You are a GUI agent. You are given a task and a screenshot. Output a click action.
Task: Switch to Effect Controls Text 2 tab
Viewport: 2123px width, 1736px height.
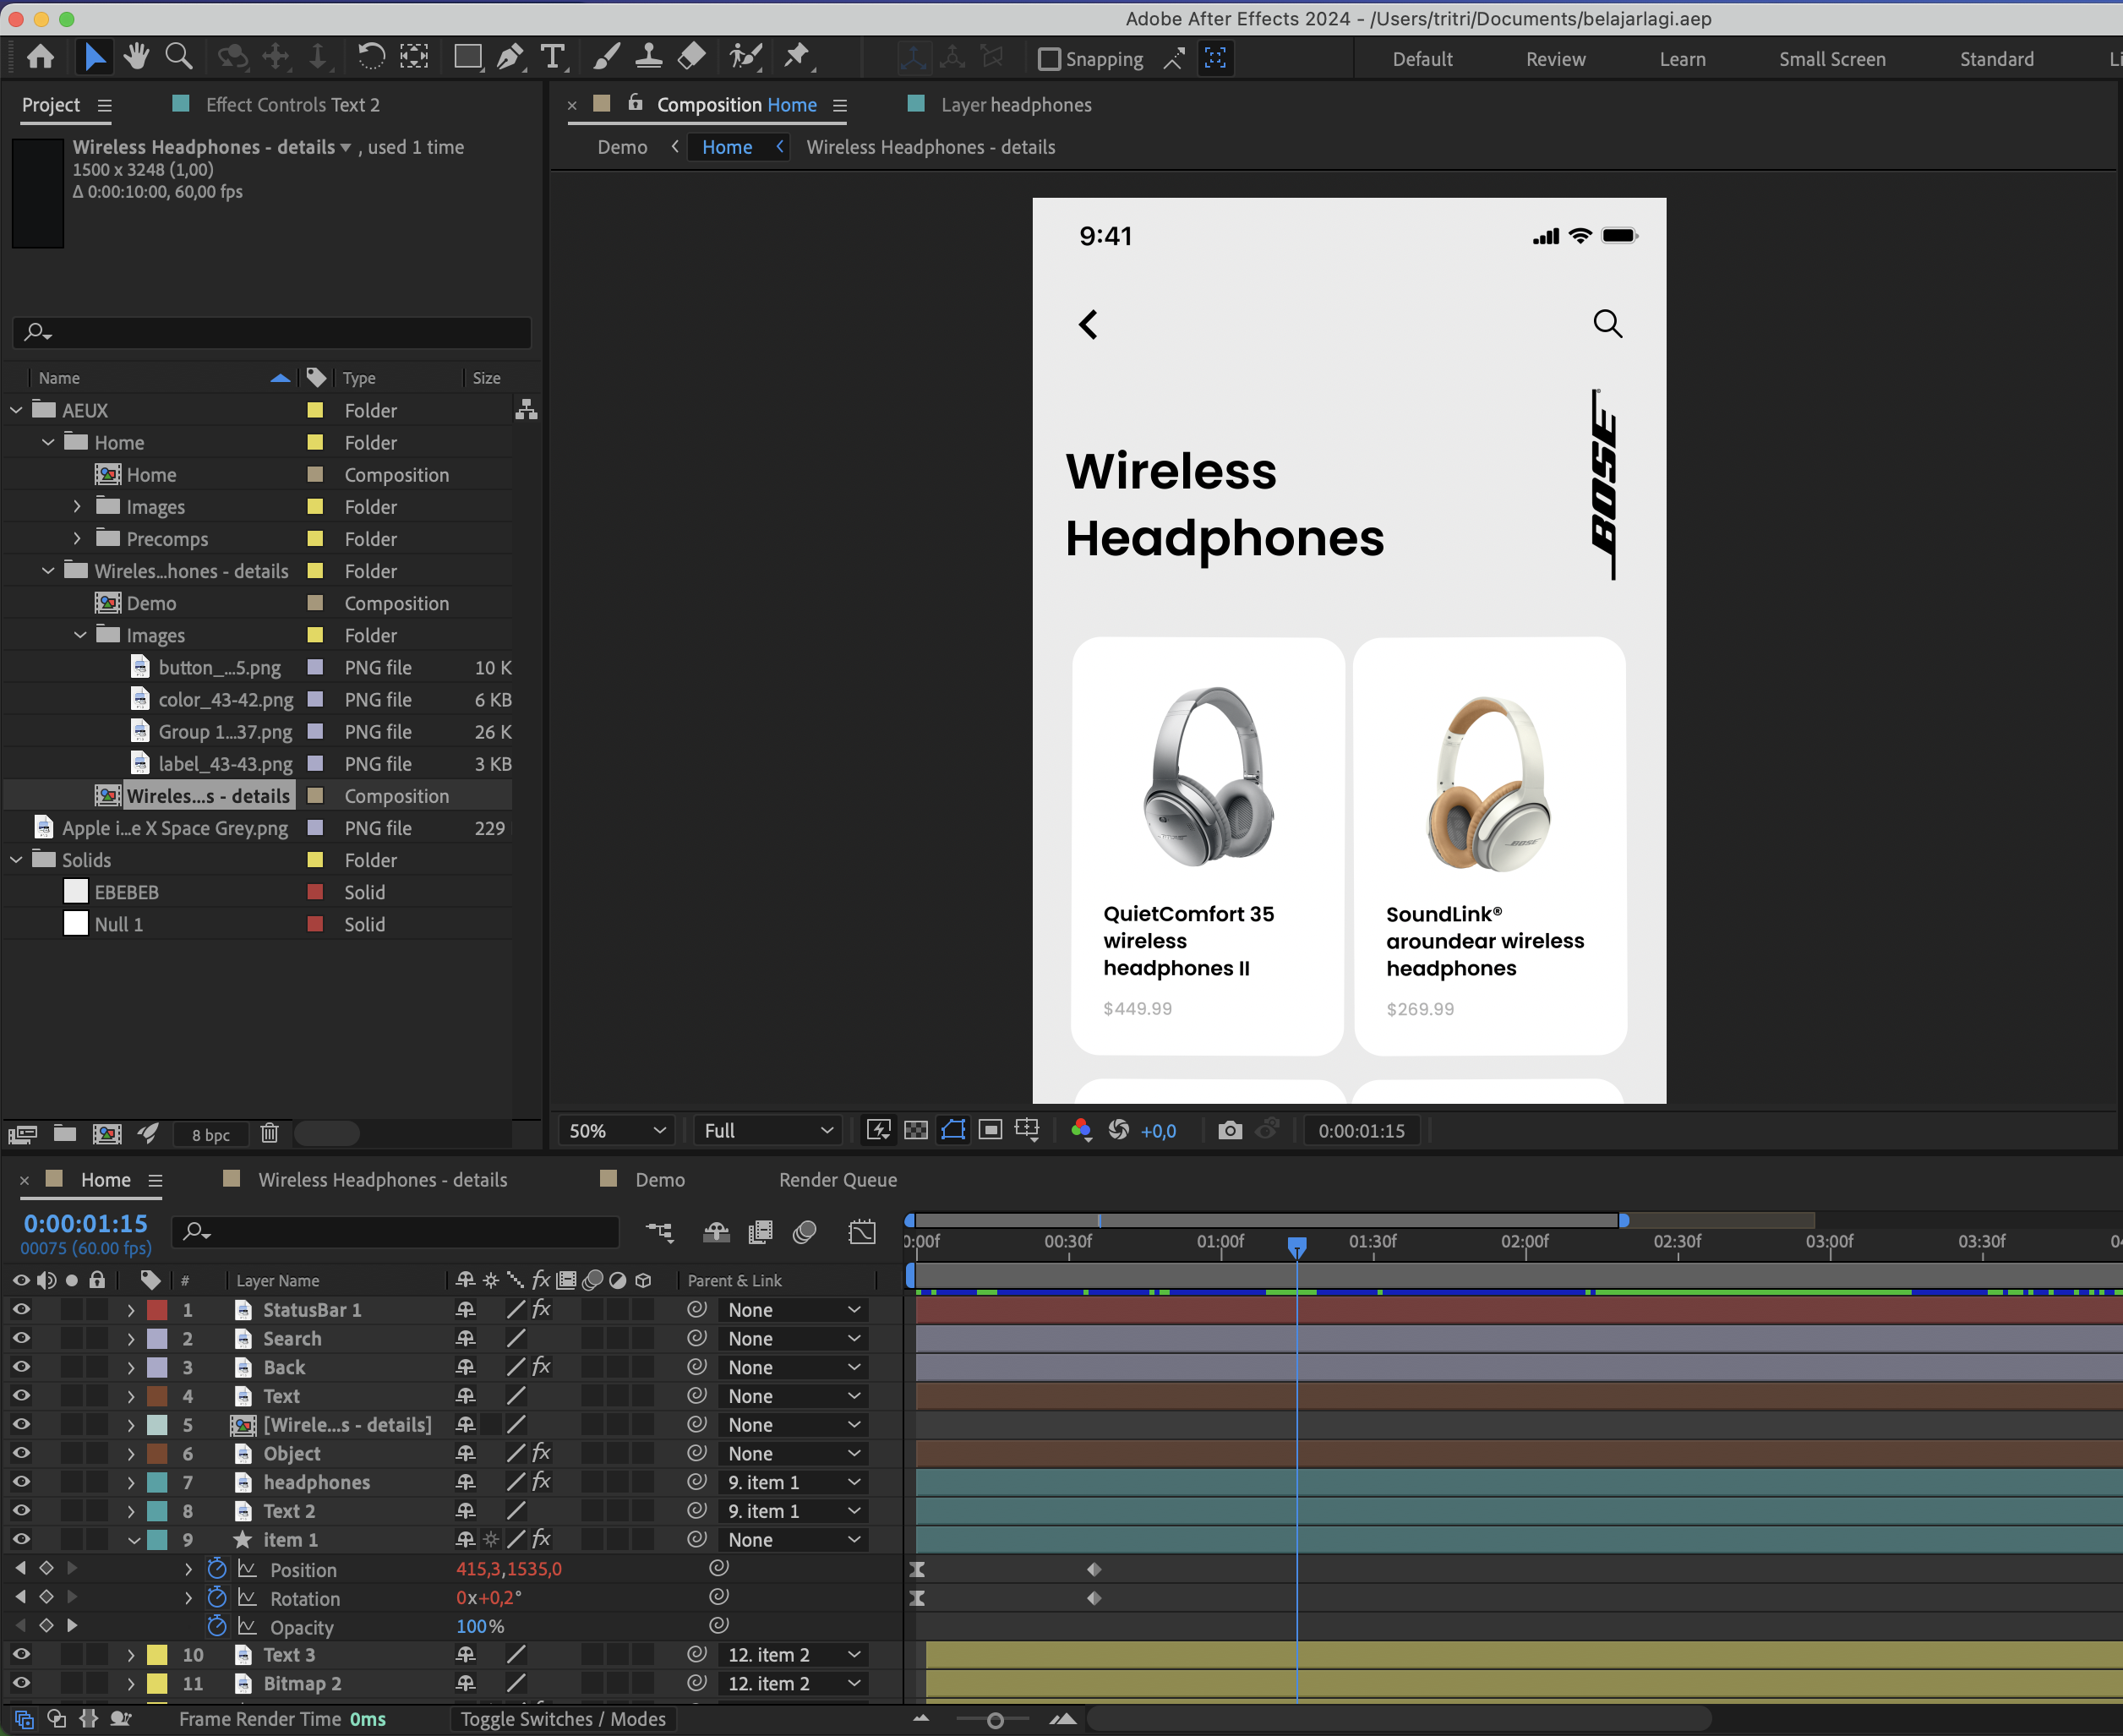click(x=292, y=105)
